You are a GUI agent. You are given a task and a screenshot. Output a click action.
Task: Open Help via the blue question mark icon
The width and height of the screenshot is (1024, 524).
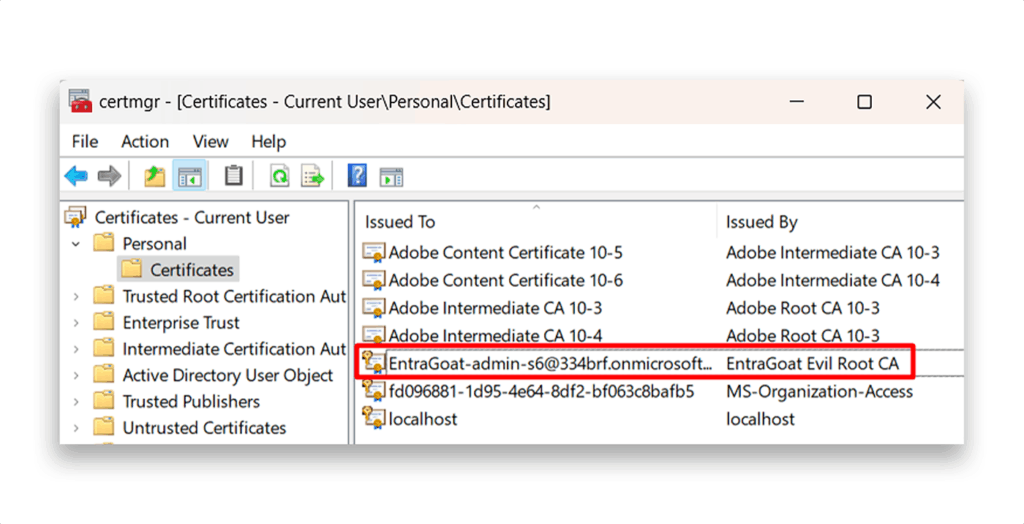pyautogui.click(x=357, y=176)
